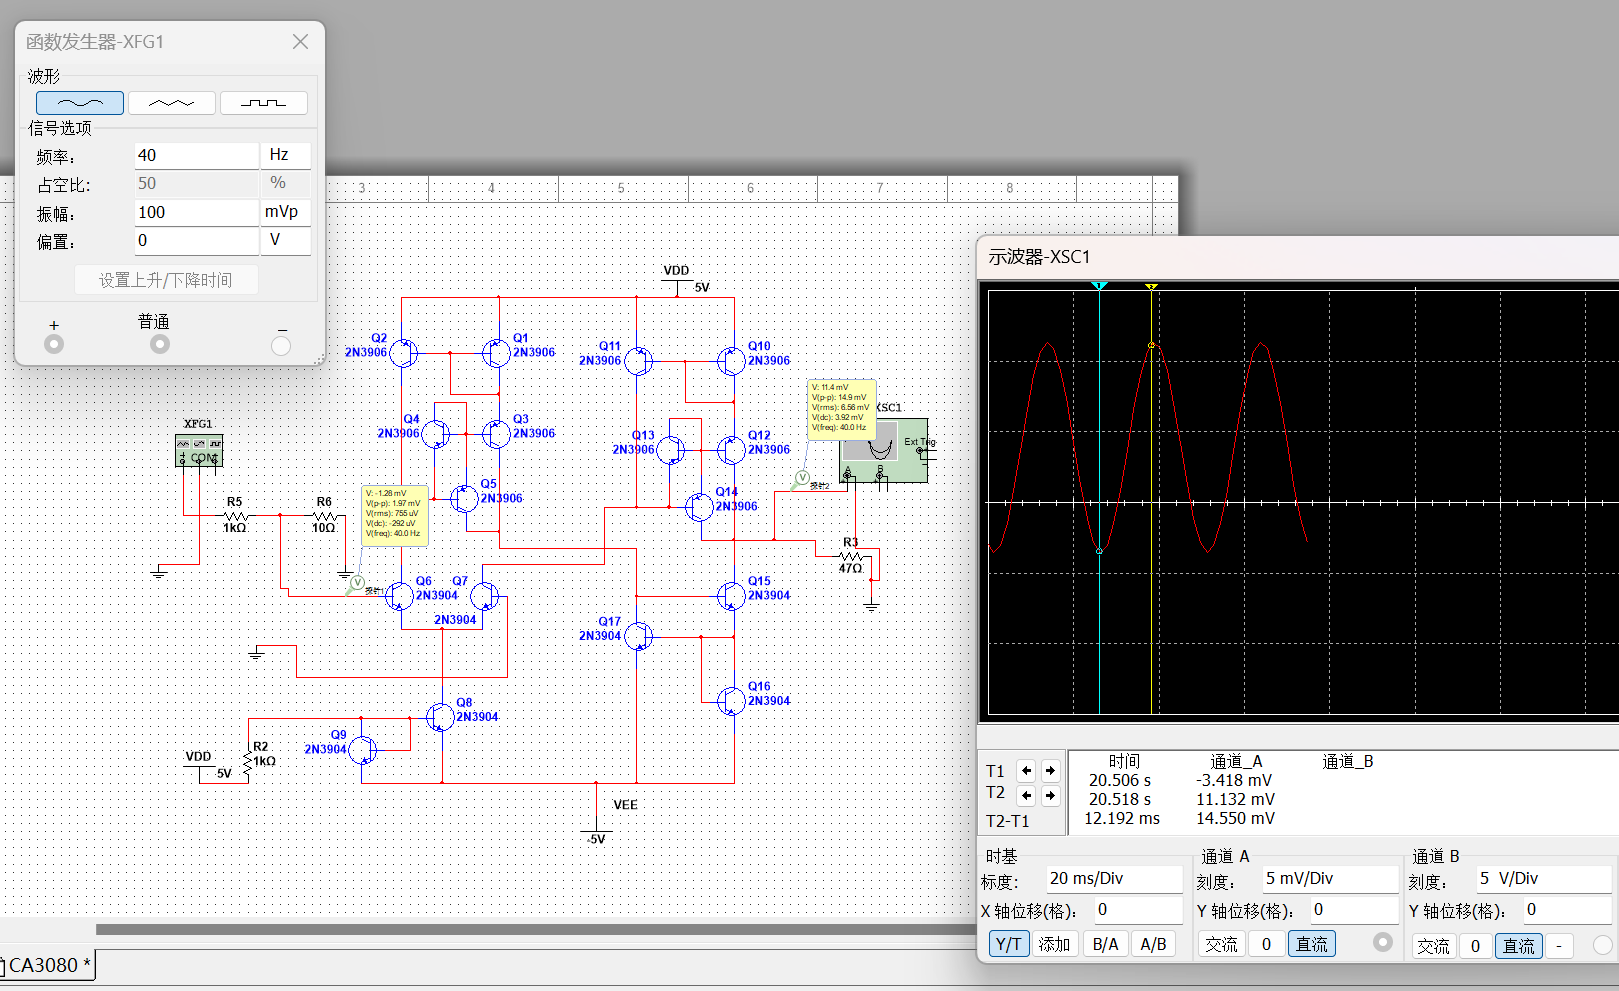Screen dimensions: 1619x991
Task: Select B/A display mode
Action: (x=1106, y=944)
